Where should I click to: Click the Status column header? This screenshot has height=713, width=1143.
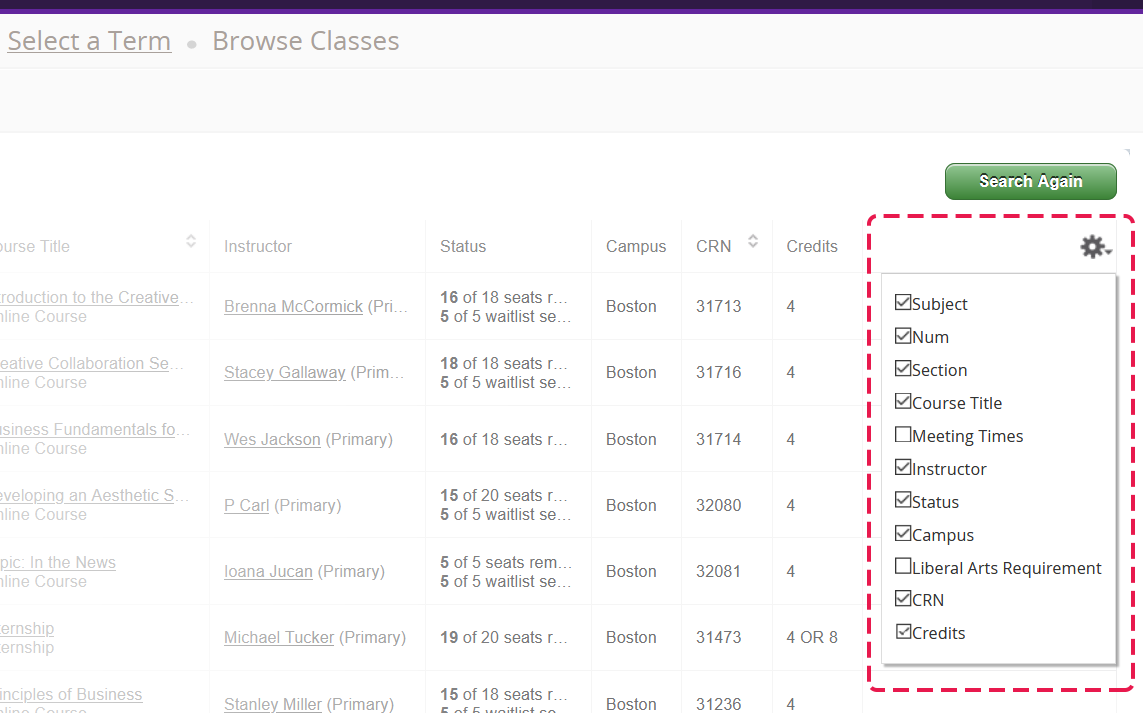[463, 246]
